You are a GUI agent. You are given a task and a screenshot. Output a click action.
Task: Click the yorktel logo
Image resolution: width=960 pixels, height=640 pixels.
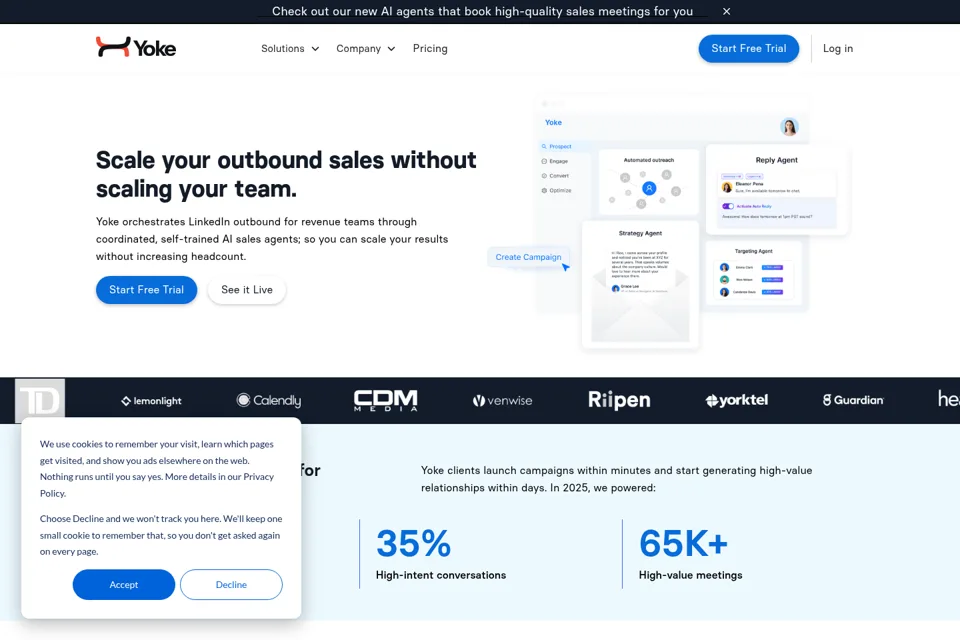737,401
